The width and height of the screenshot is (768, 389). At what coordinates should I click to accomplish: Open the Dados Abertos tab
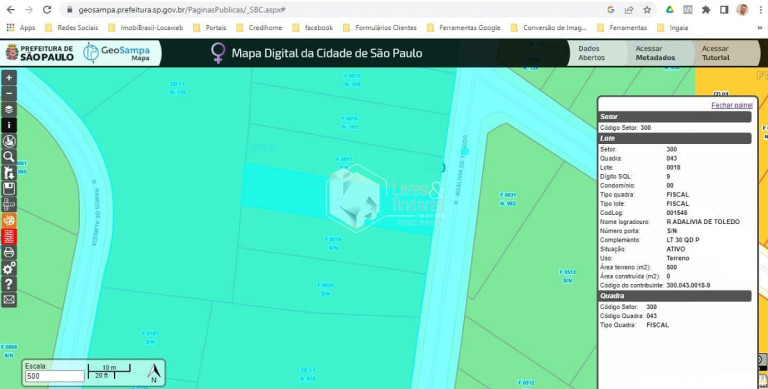(x=592, y=53)
